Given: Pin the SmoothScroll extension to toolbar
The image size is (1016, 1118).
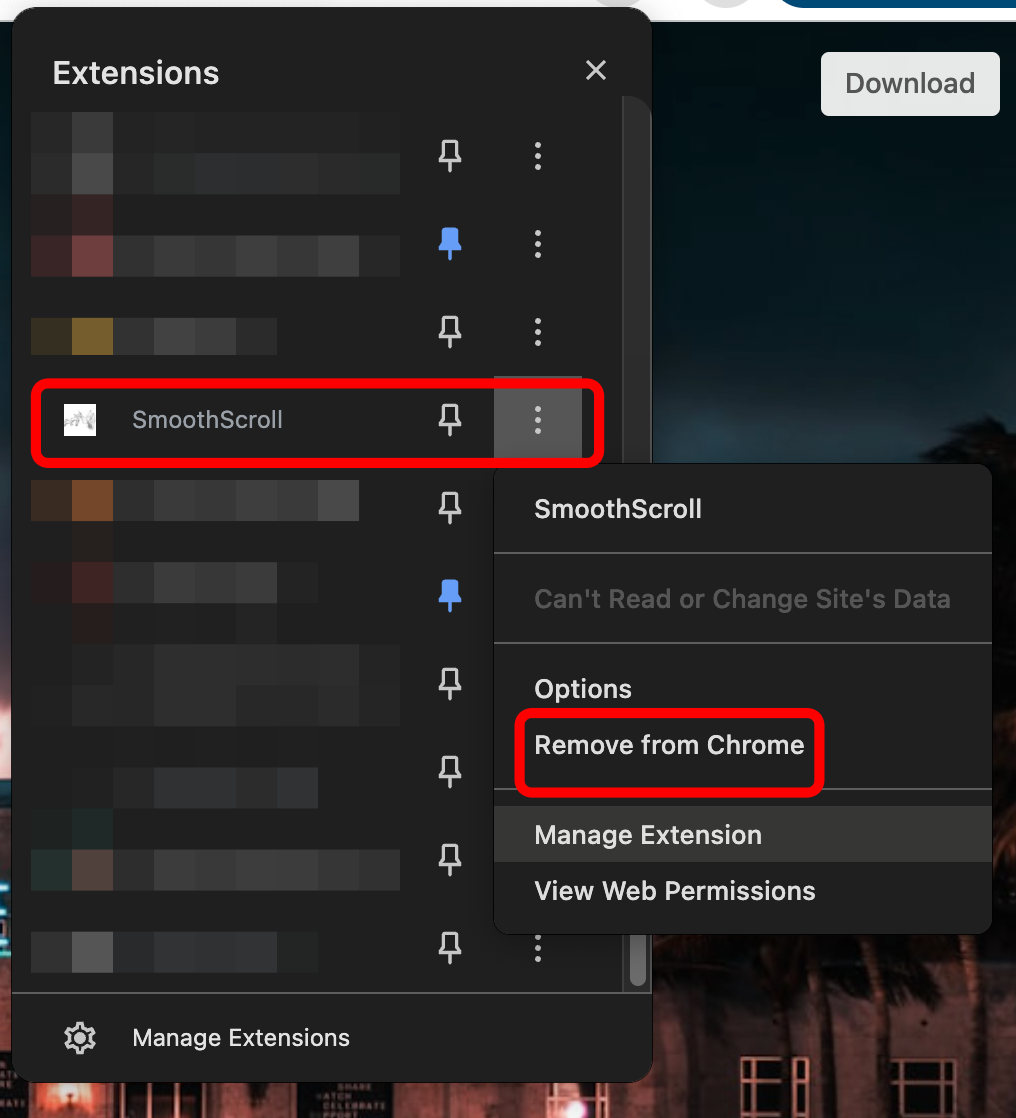Looking at the screenshot, I should click(x=450, y=420).
